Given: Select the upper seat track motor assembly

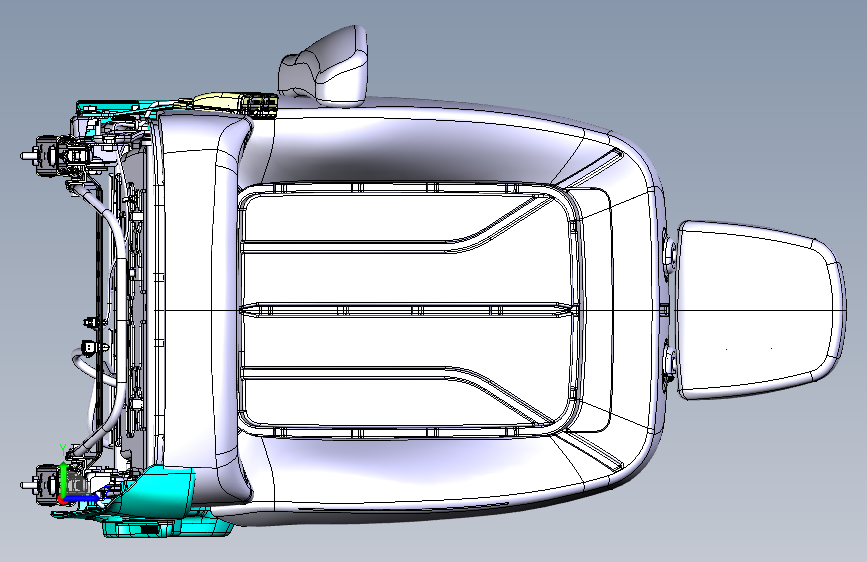Looking at the screenshot, I should 54,156.
